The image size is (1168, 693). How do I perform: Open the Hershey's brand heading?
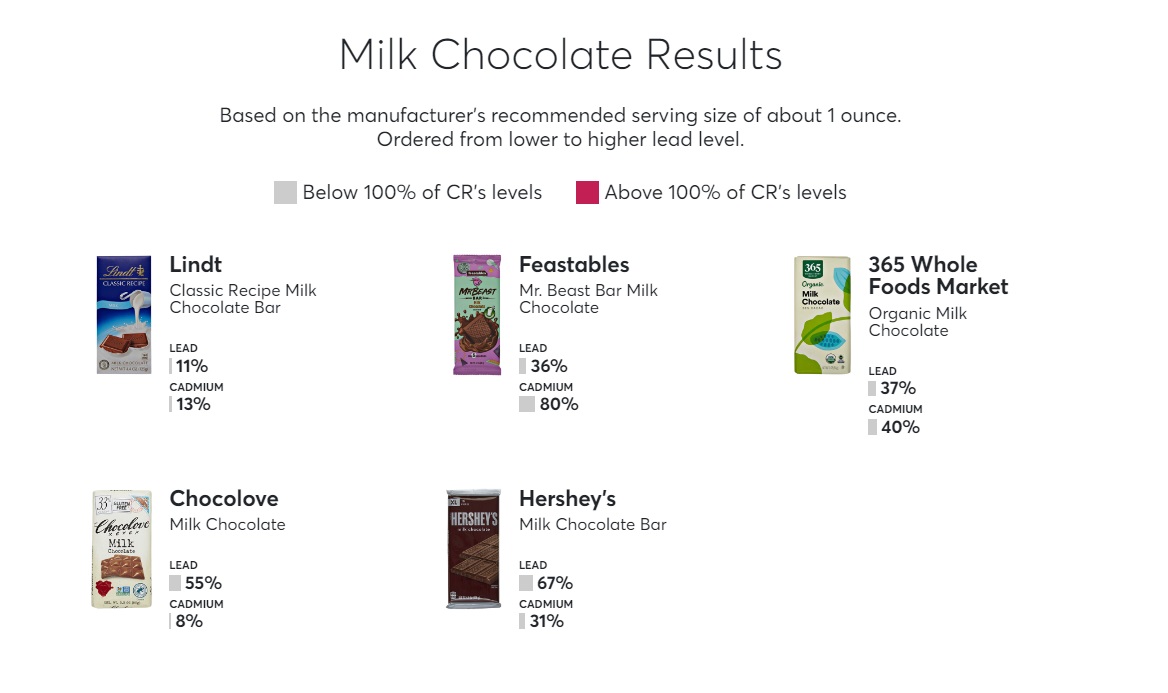567,499
